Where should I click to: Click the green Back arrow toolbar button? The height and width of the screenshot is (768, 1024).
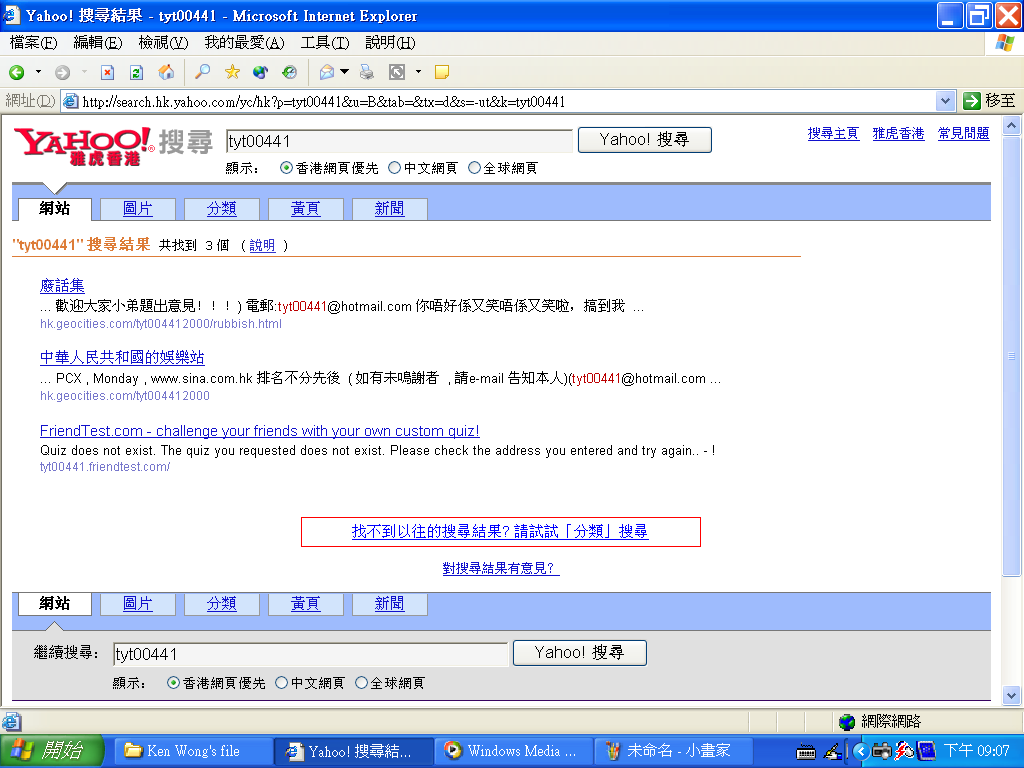tap(17, 72)
